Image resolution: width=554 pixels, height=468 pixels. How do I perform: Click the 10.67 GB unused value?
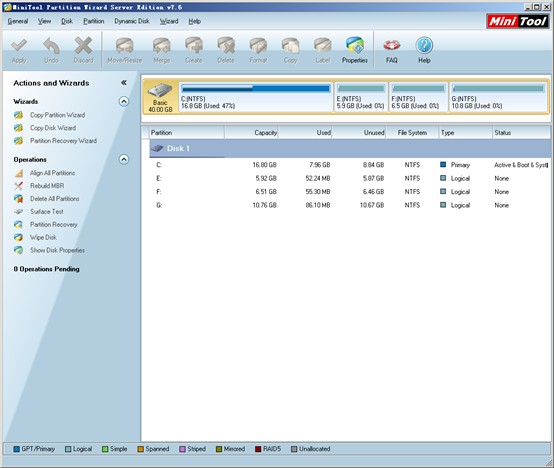tap(372, 205)
